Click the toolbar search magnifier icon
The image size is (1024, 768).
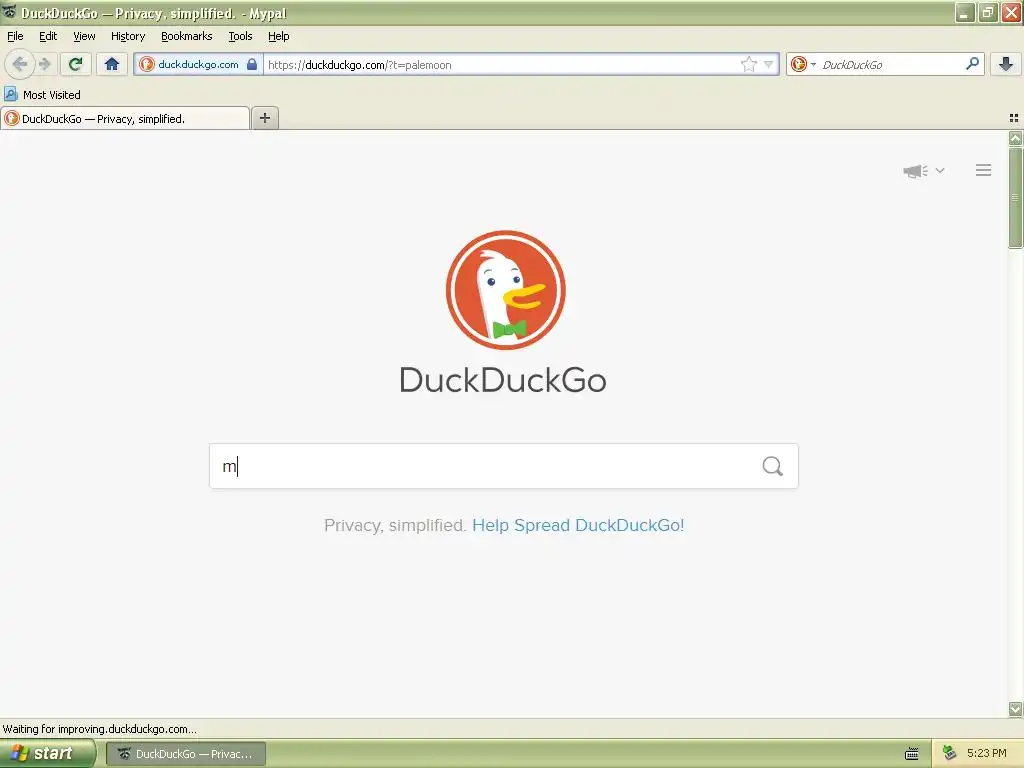(972, 63)
